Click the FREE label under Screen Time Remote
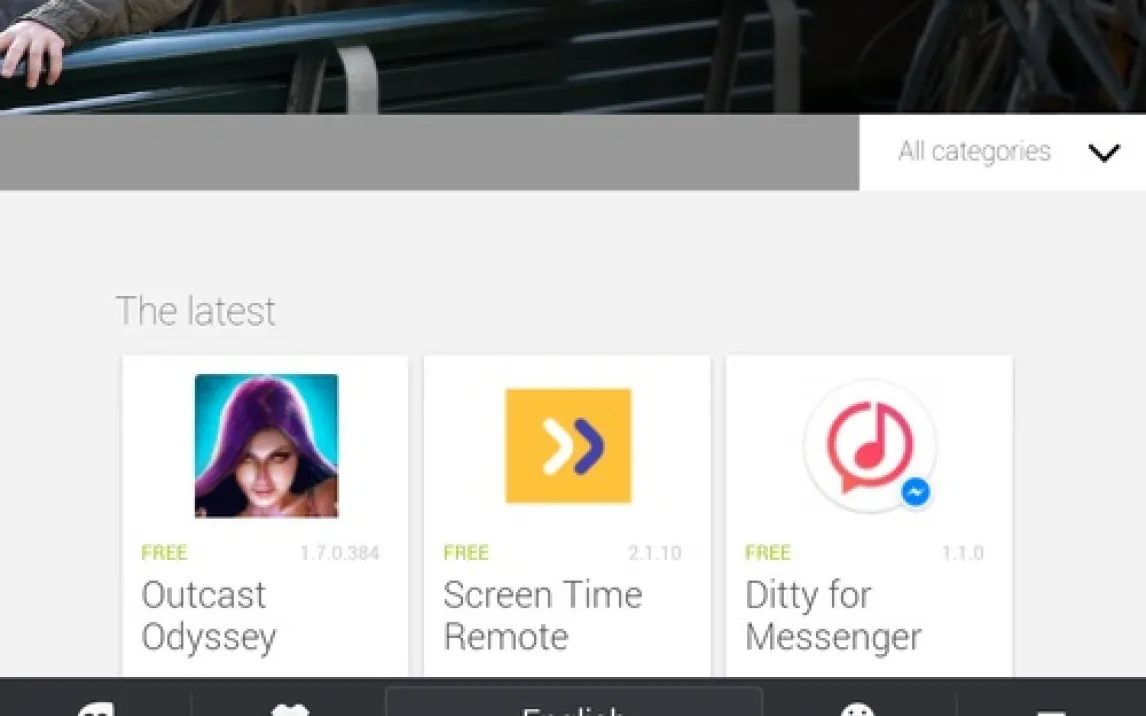 466,553
